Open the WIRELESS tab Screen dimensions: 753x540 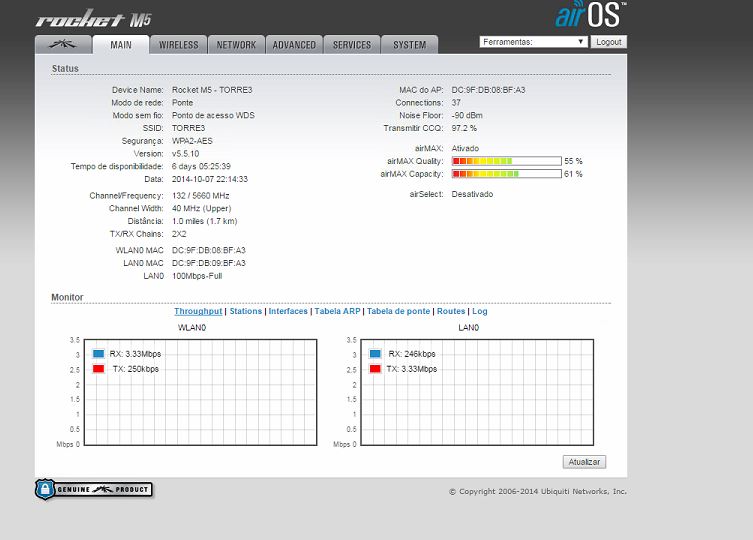(179, 45)
